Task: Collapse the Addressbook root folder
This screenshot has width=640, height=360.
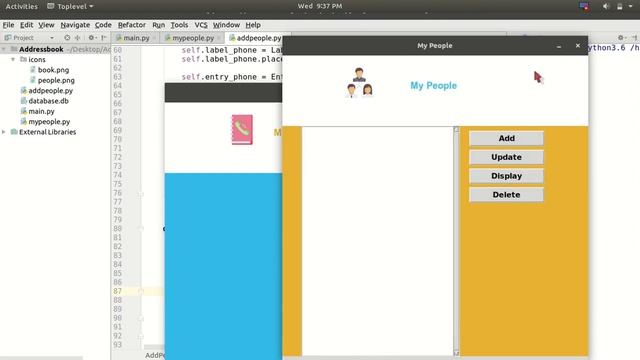Action: tap(4, 49)
